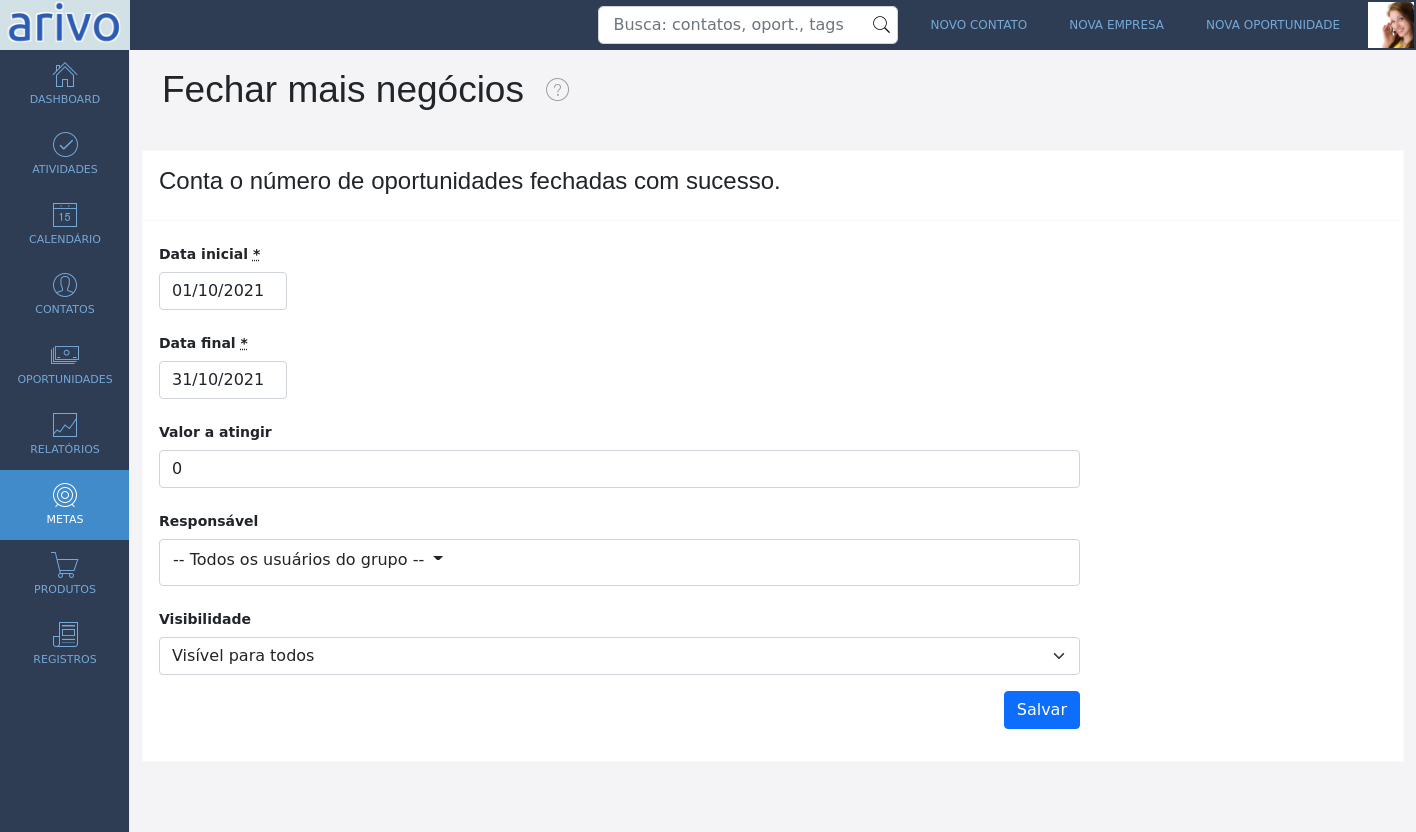Open the Visibilidade select box

(x=619, y=656)
